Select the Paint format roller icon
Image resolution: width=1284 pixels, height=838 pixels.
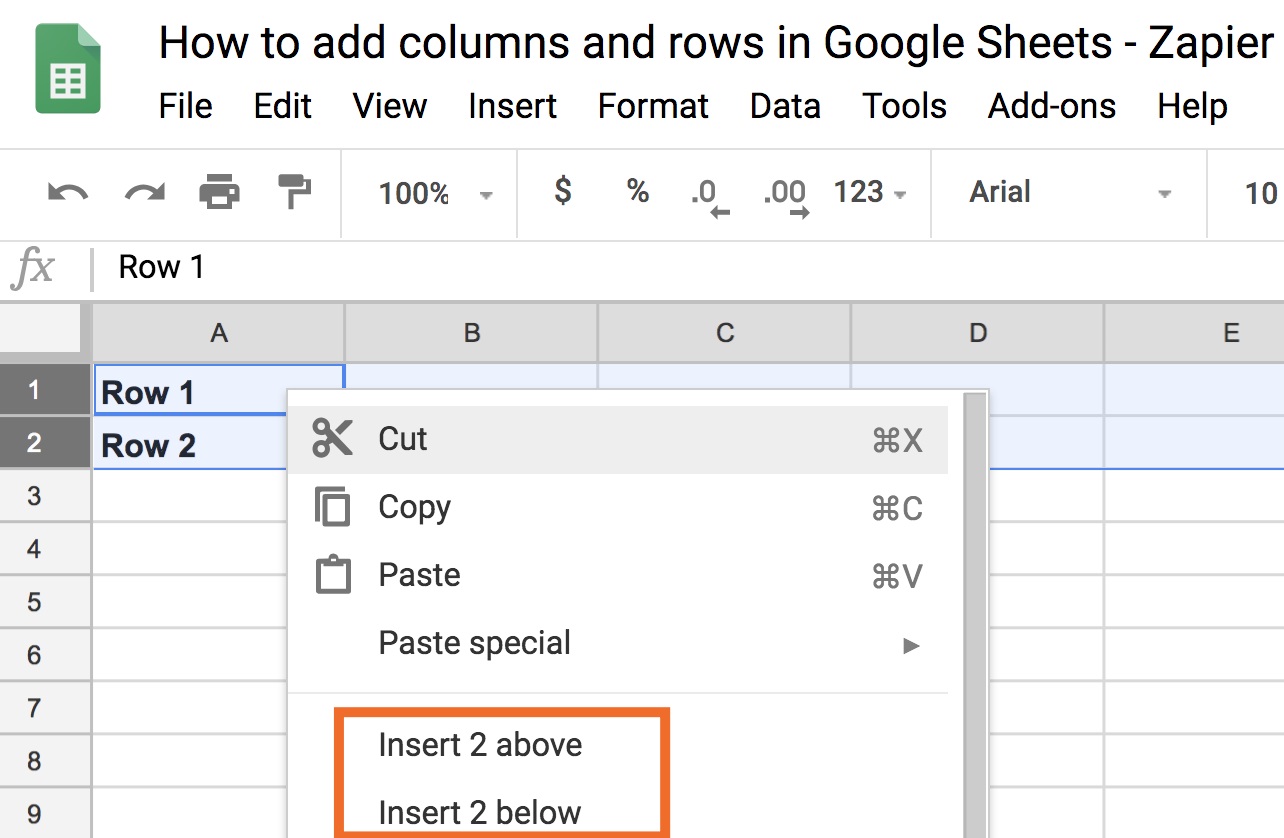pos(294,191)
